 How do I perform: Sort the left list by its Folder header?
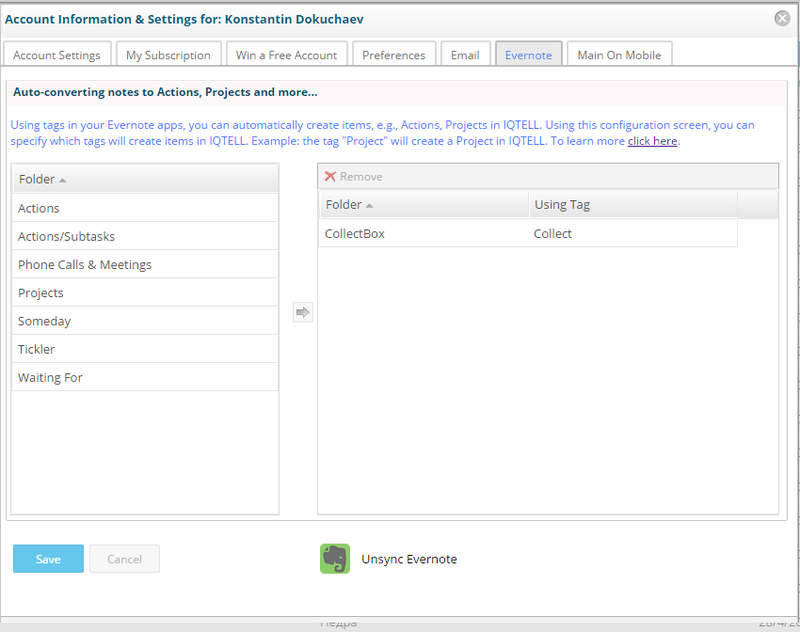pos(145,179)
